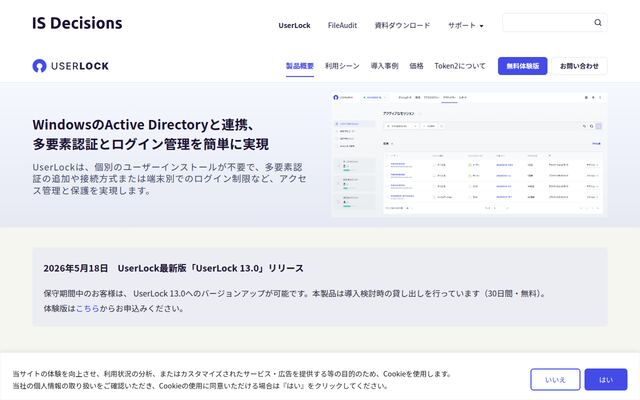This screenshot has width=640, height=400.
Task: Select the 価格 tab
Action: click(x=416, y=66)
